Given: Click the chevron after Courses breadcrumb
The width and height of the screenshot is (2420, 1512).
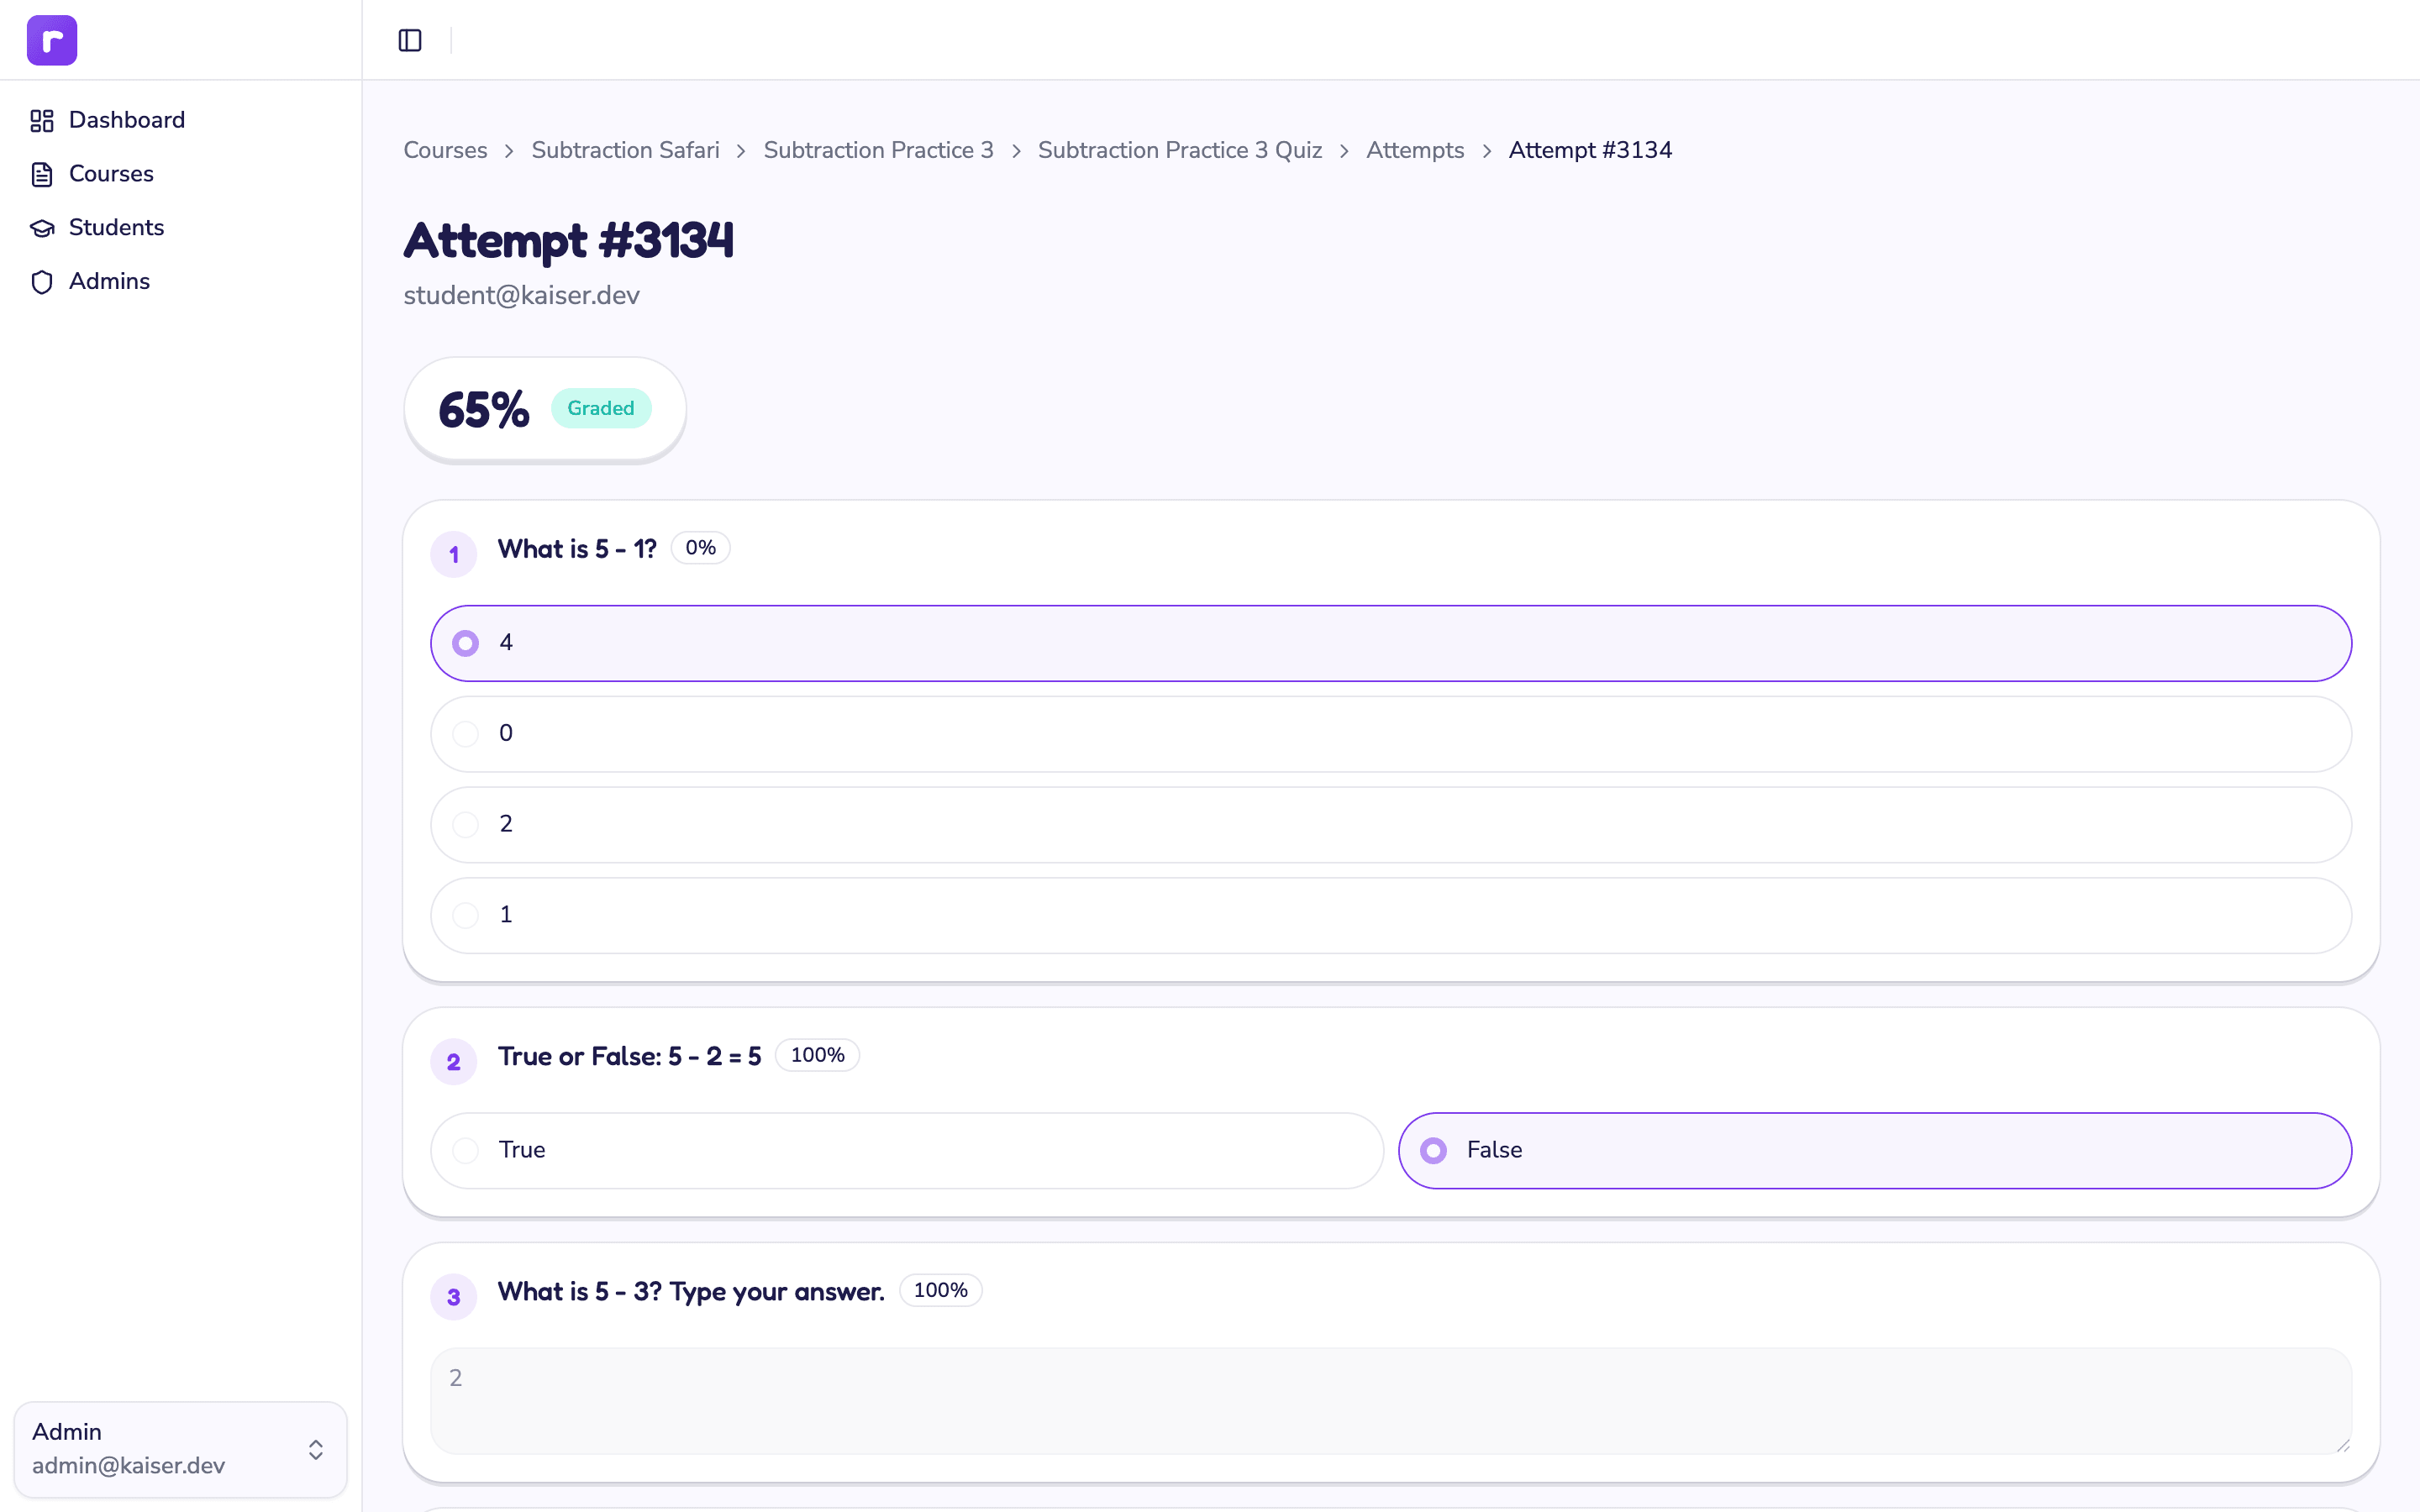Looking at the screenshot, I should tap(509, 151).
